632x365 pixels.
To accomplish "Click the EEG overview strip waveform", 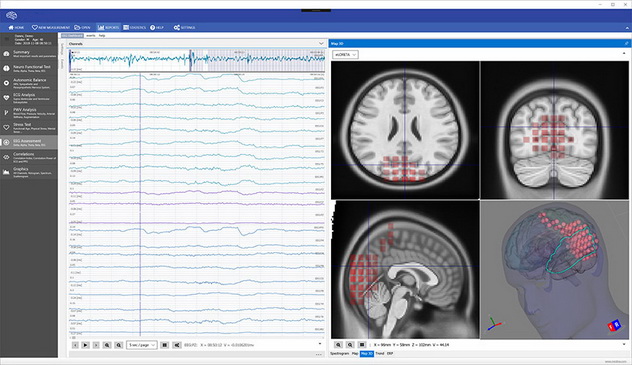I will tap(197, 60).
